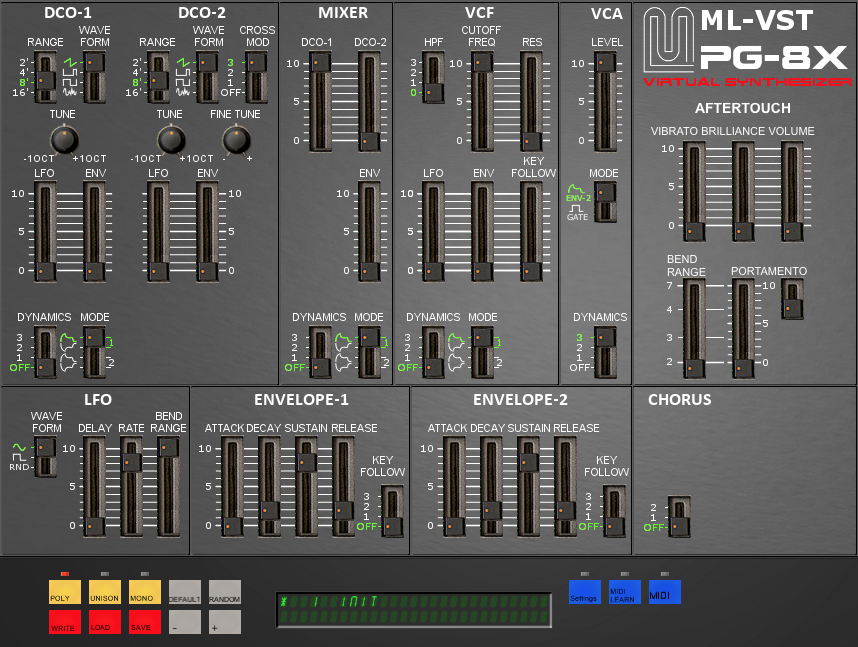
Task: Select the sawtooth waveform icon for DCO-1
Action: click(x=69, y=62)
